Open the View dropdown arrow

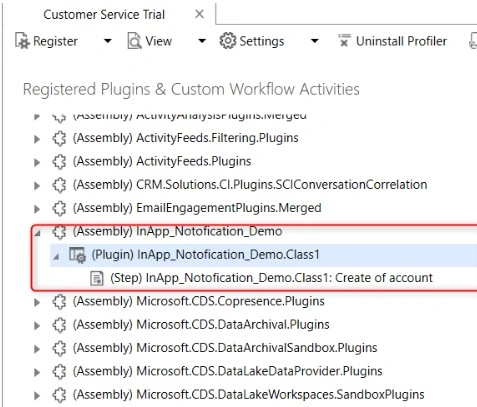[202, 41]
